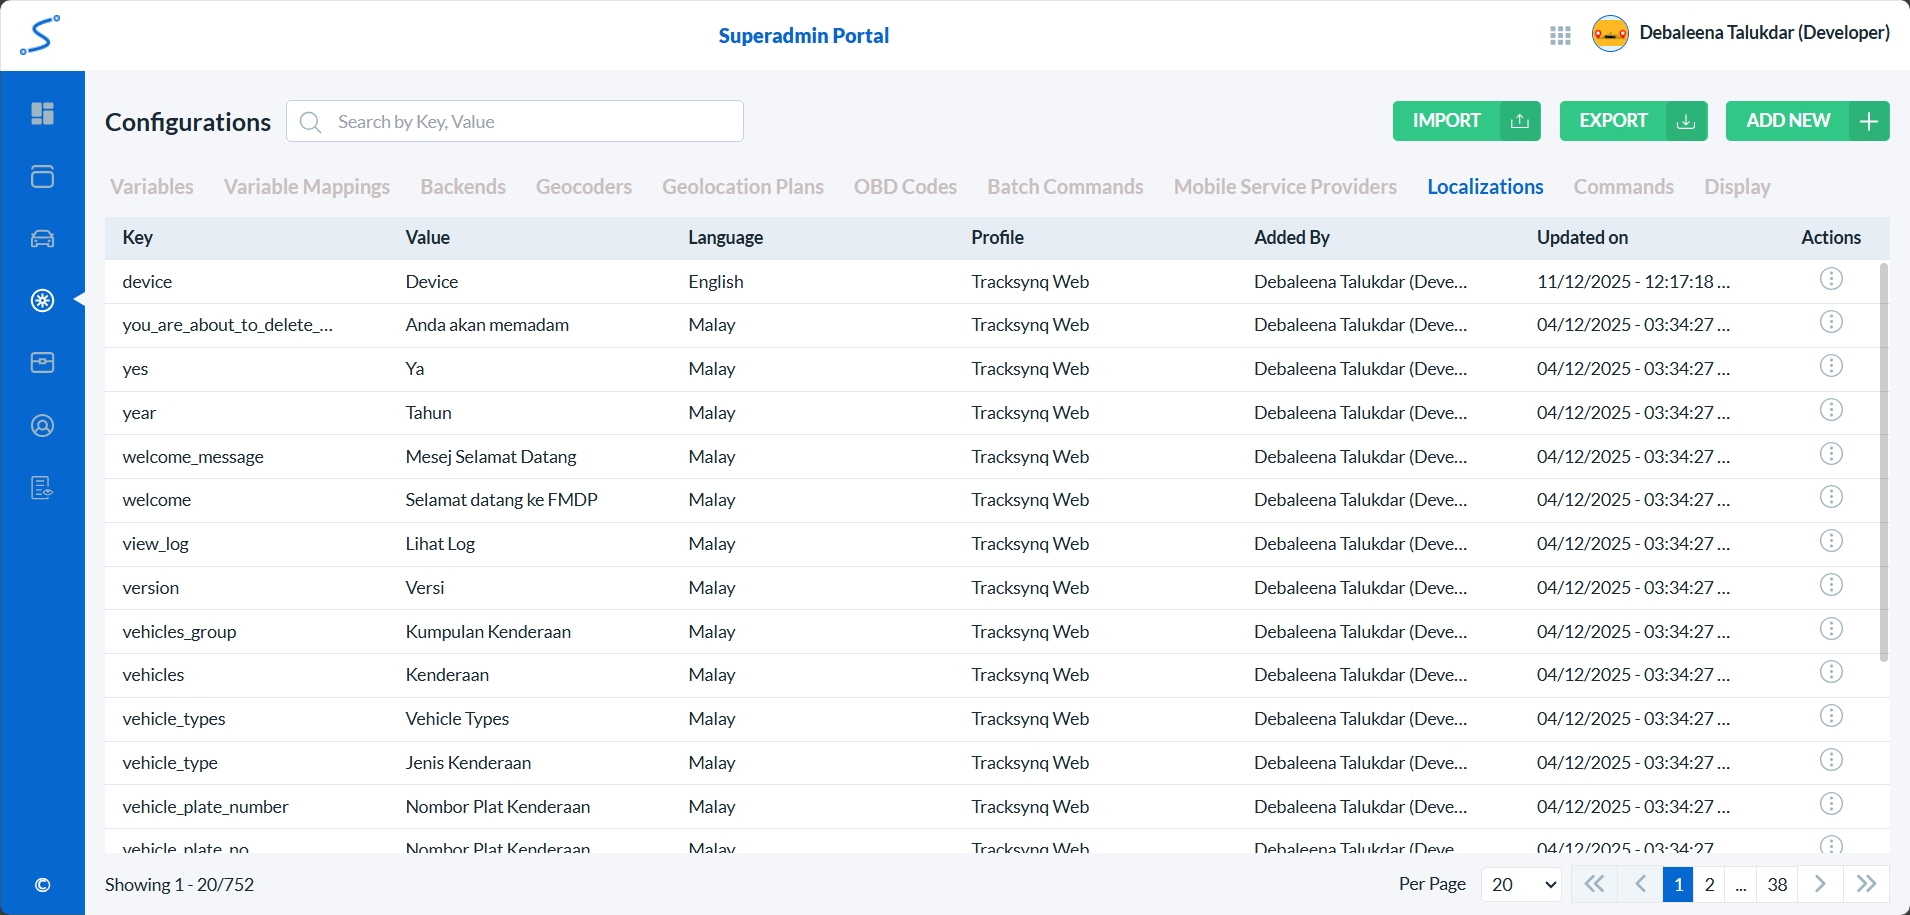Viewport: 1910px width, 915px height.
Task: Open the apps grid launcher icon
Action: point(1560,36)
